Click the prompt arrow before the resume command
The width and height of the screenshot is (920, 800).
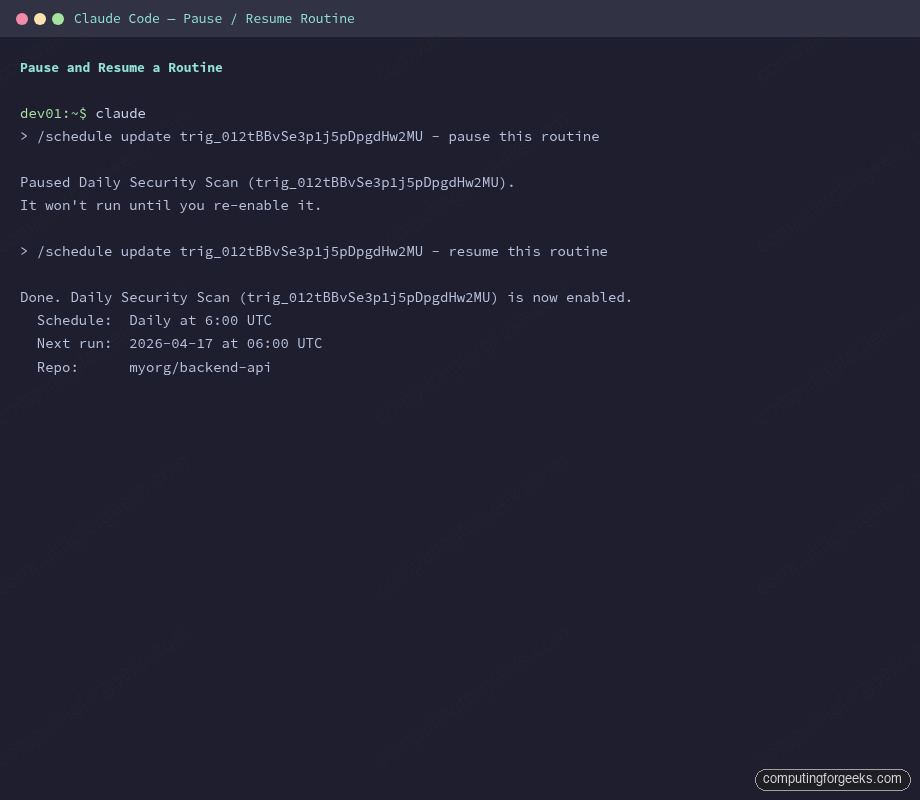pos(23,251)
